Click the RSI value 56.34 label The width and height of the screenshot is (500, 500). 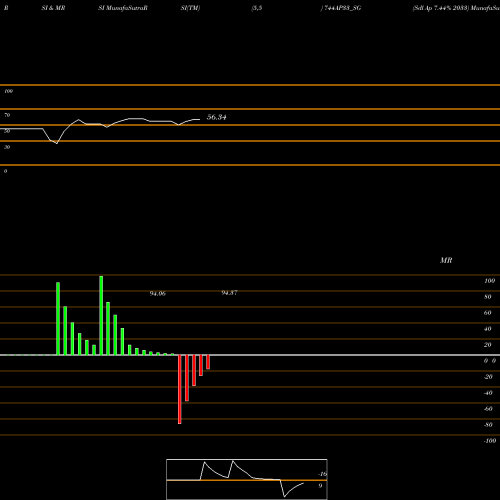click(216, 117)
